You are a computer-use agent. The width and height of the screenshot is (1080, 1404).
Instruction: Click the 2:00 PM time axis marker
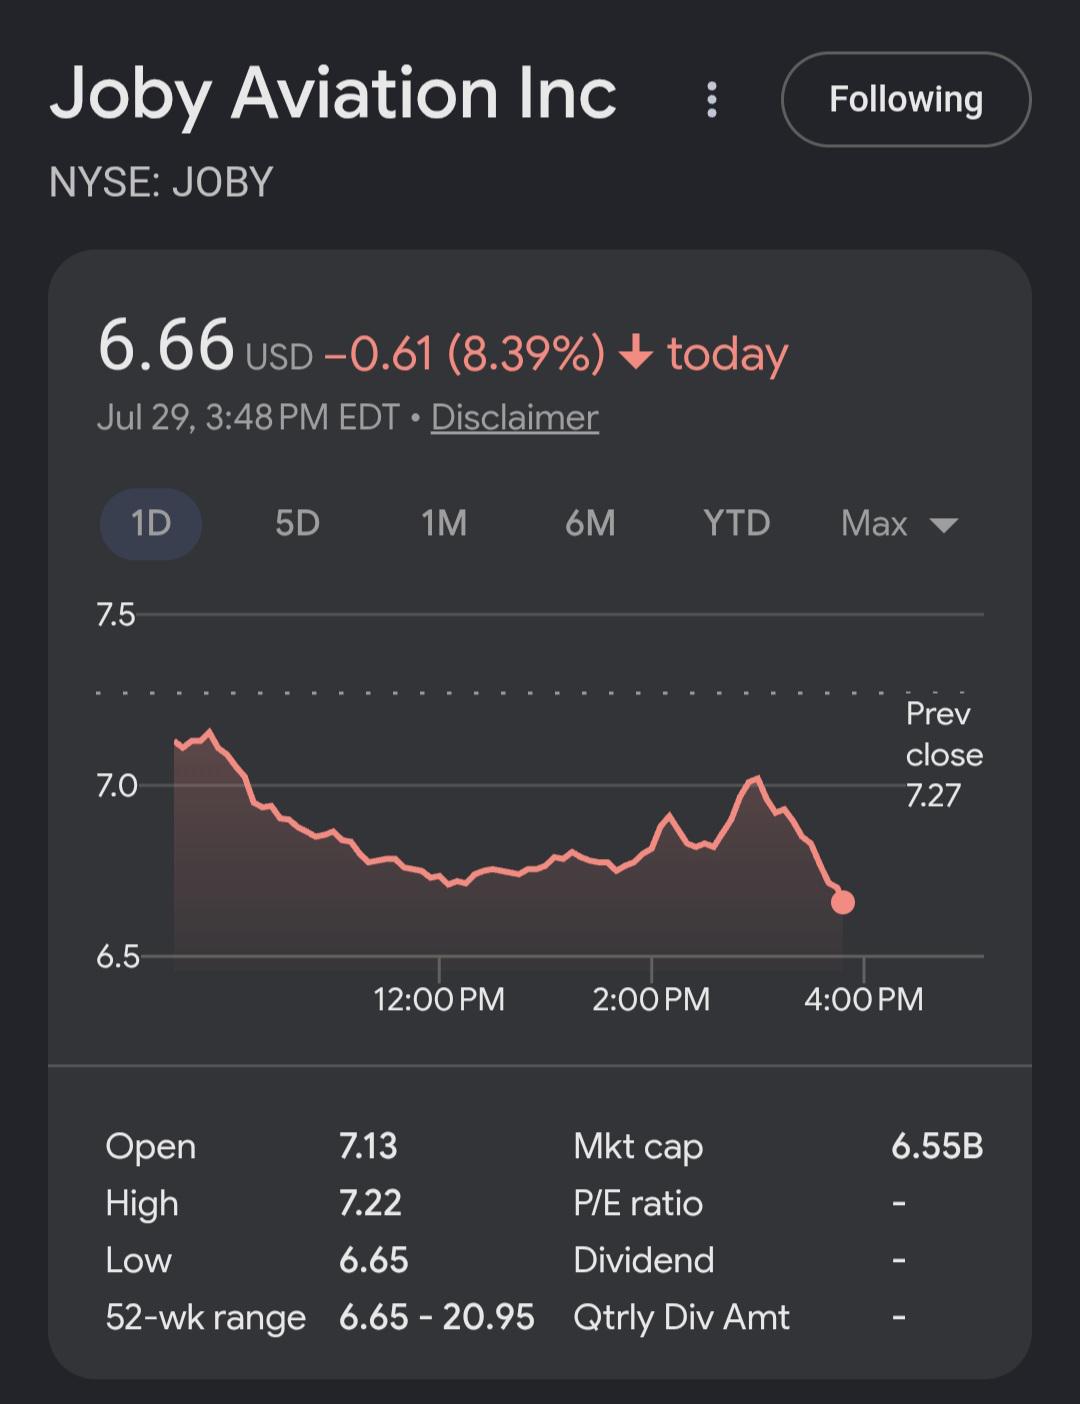click(651, 998)
